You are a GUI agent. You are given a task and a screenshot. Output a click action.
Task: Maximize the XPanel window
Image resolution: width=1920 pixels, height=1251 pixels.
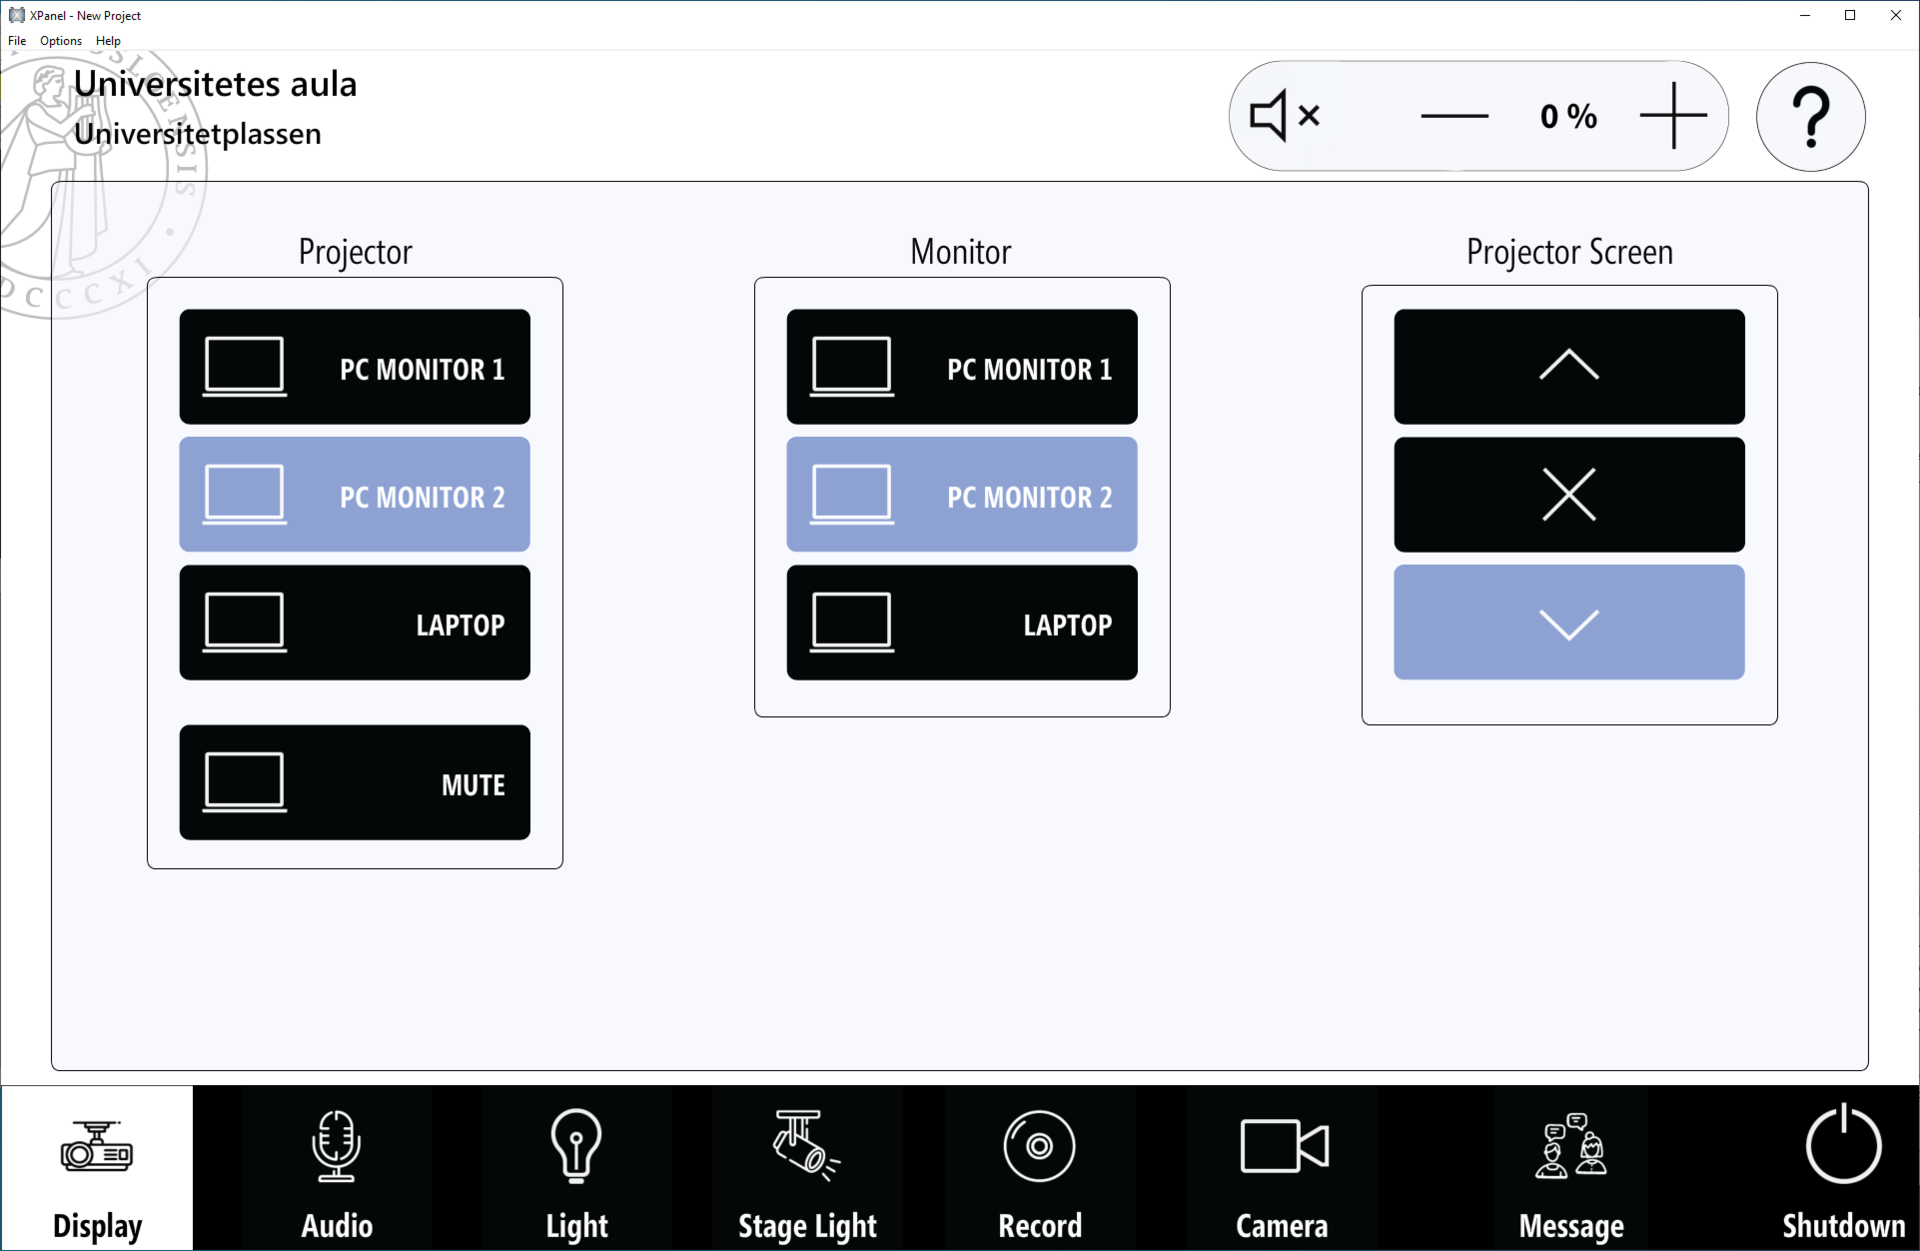click(1850, 15)
